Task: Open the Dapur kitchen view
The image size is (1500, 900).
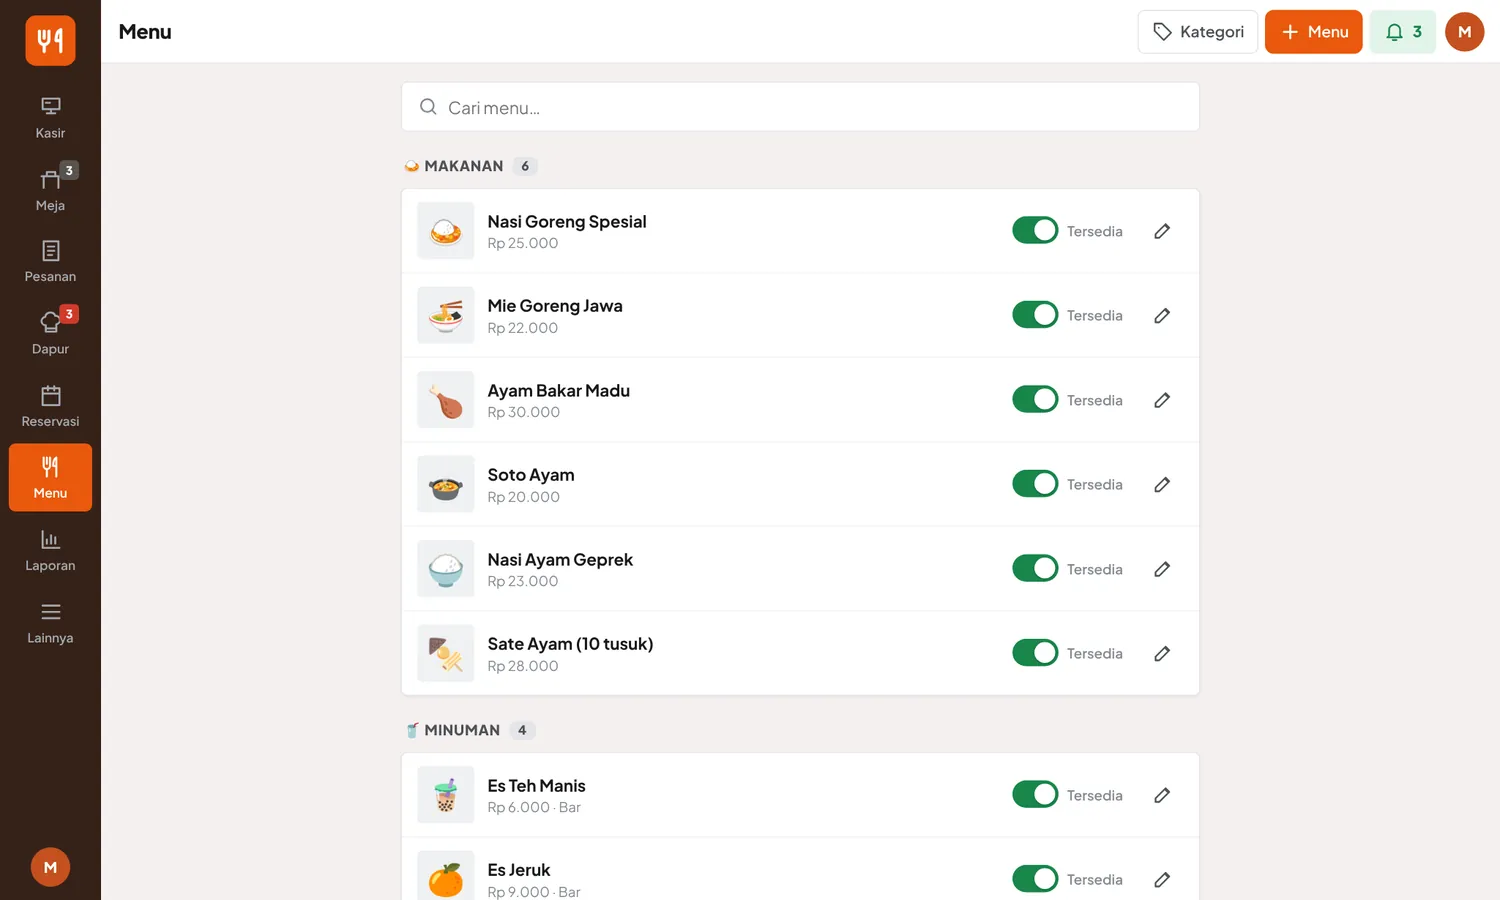Action: point(50,333)
